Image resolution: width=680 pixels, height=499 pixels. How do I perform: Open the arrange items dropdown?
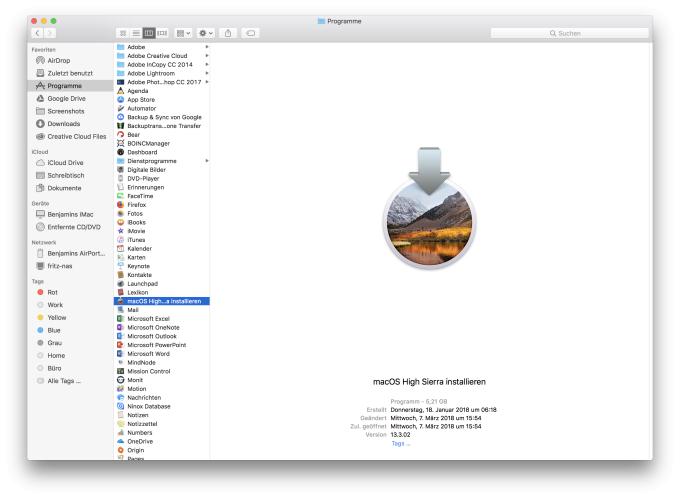pyautogui.click(x=183, y=33)
